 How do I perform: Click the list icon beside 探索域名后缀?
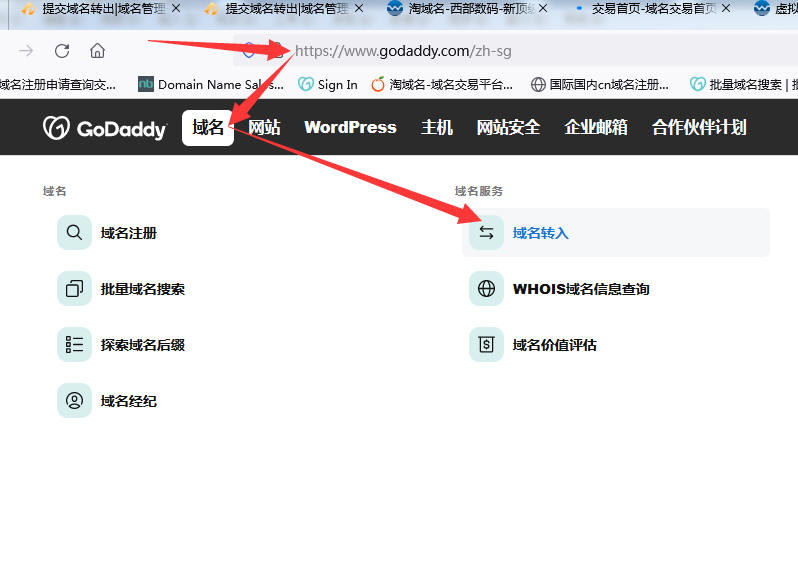74,345
